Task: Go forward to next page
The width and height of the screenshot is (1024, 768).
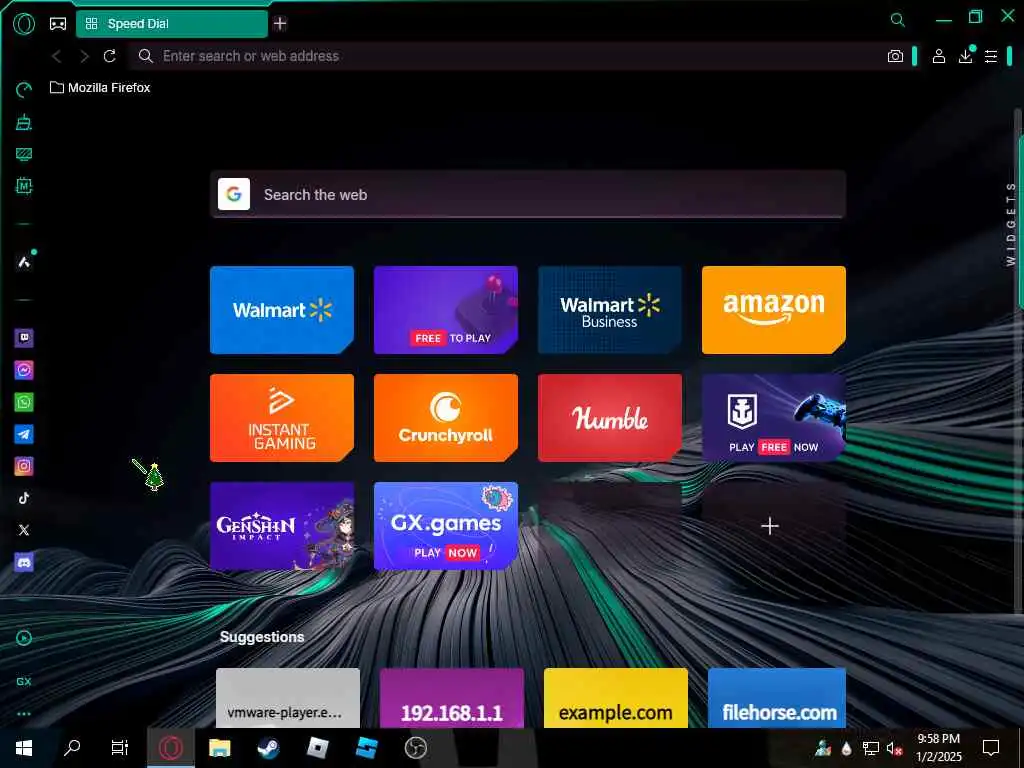Action: click(84, 56)
